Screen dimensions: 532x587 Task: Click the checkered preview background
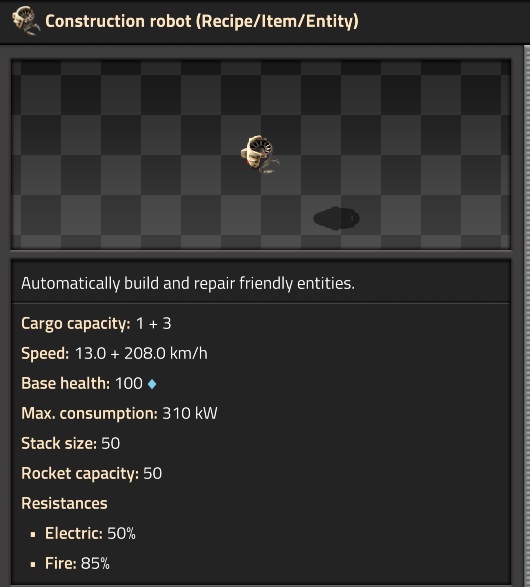(261, 154)
